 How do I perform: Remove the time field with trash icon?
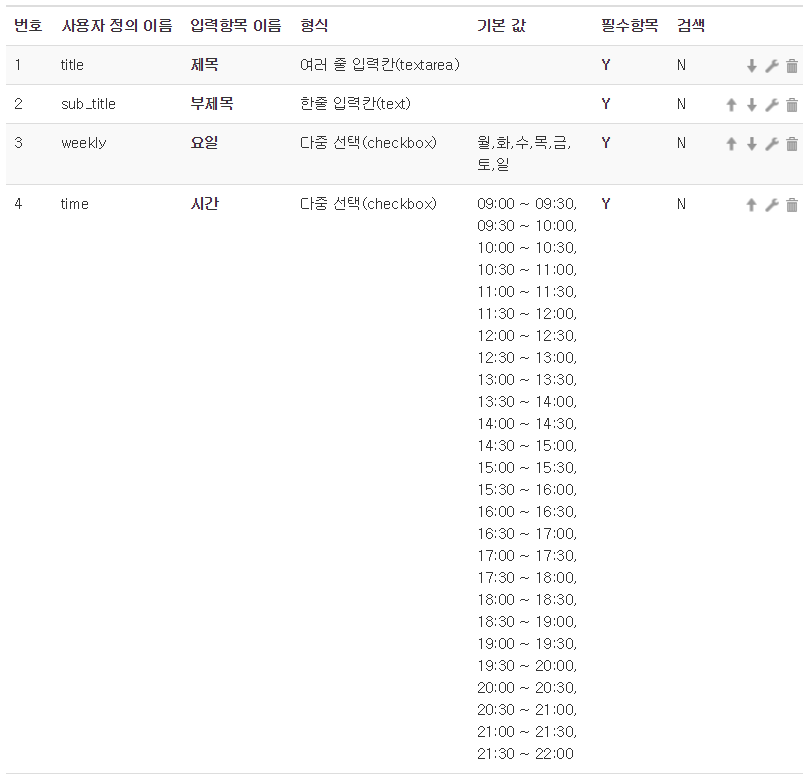pos(792,205)
